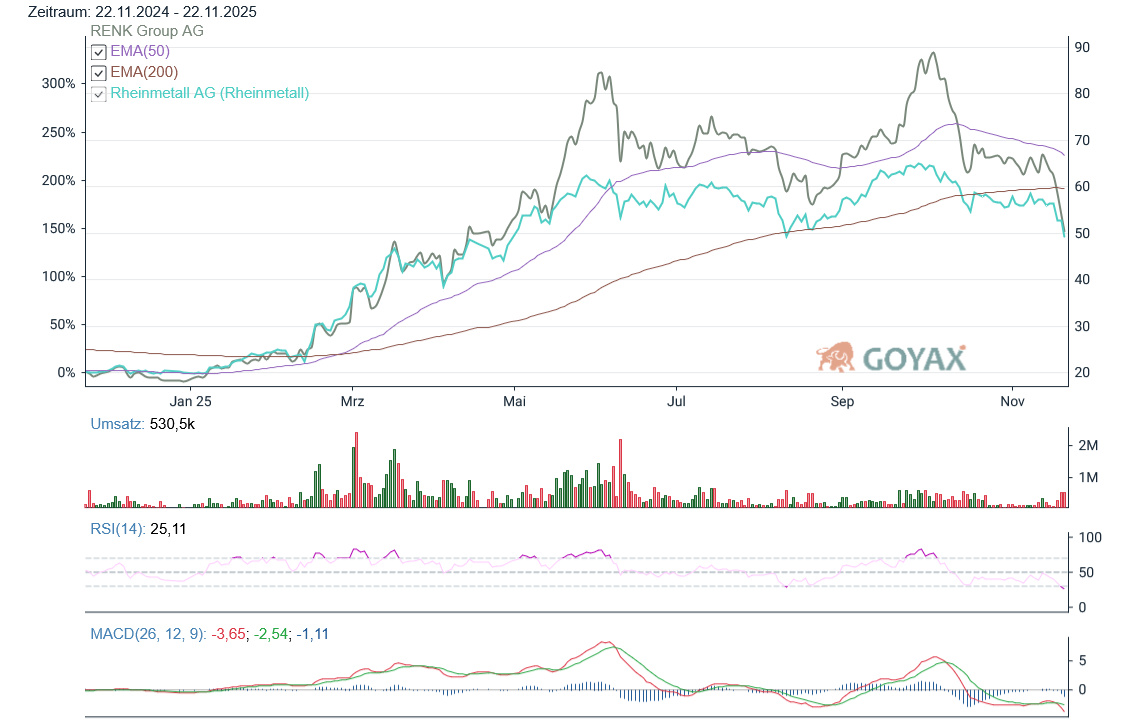This screenshot has width=1140, height=722.
Task: Click the RSI value 25,11
Action: (168, 529)
